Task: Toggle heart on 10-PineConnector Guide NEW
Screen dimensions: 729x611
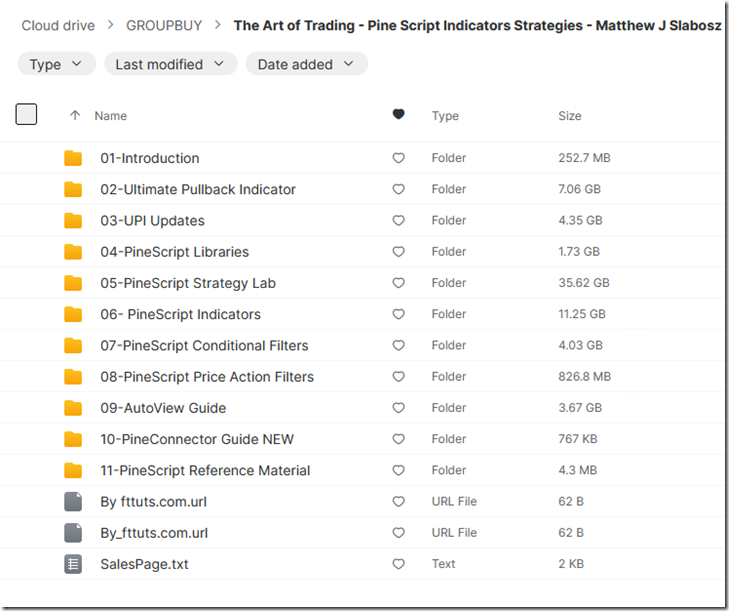Action: click(x=398, y=439)
